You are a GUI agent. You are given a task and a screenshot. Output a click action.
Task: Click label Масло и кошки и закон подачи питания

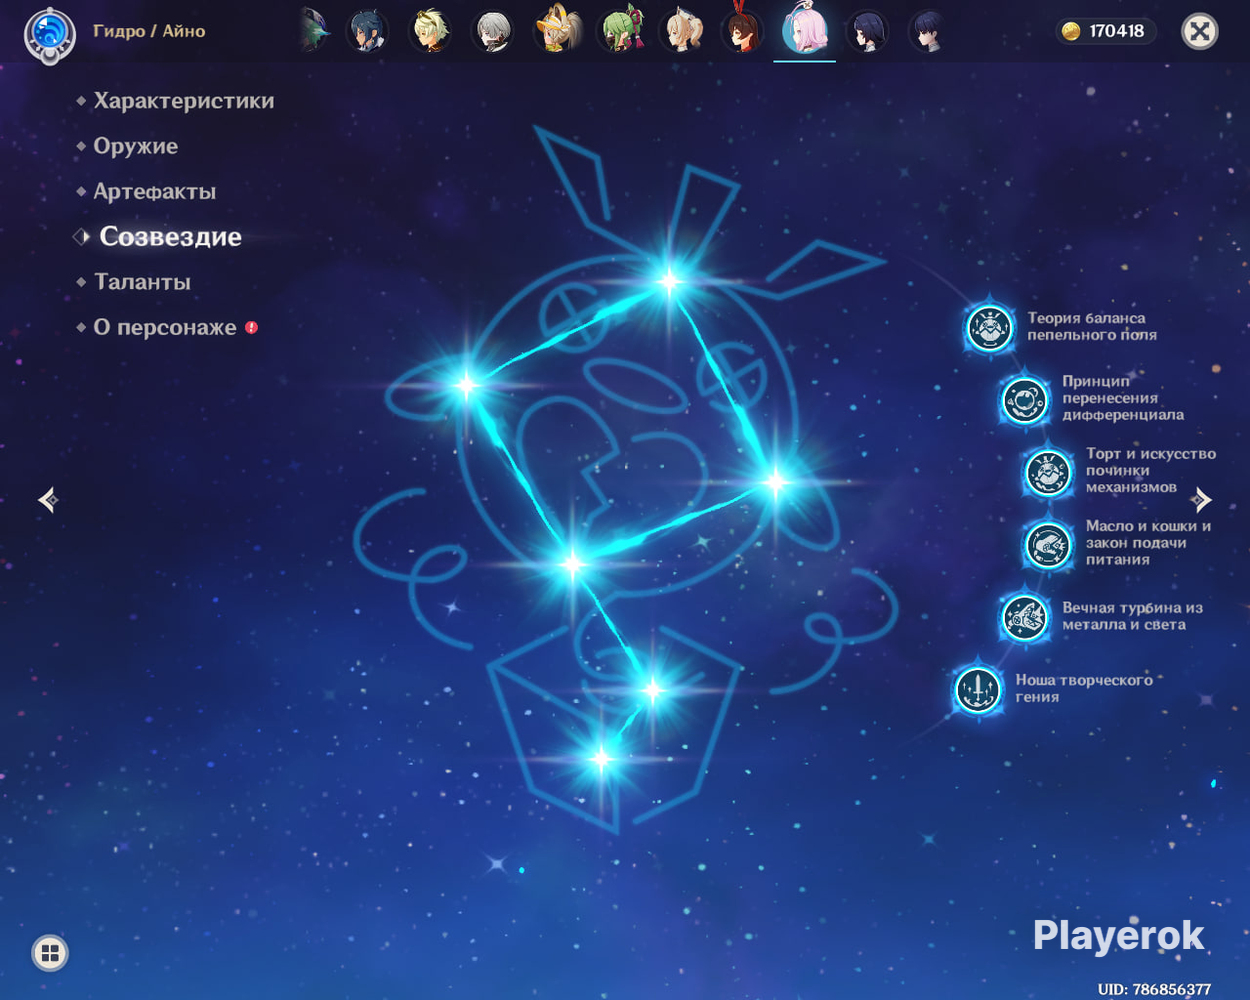(x=1148, y=543)
